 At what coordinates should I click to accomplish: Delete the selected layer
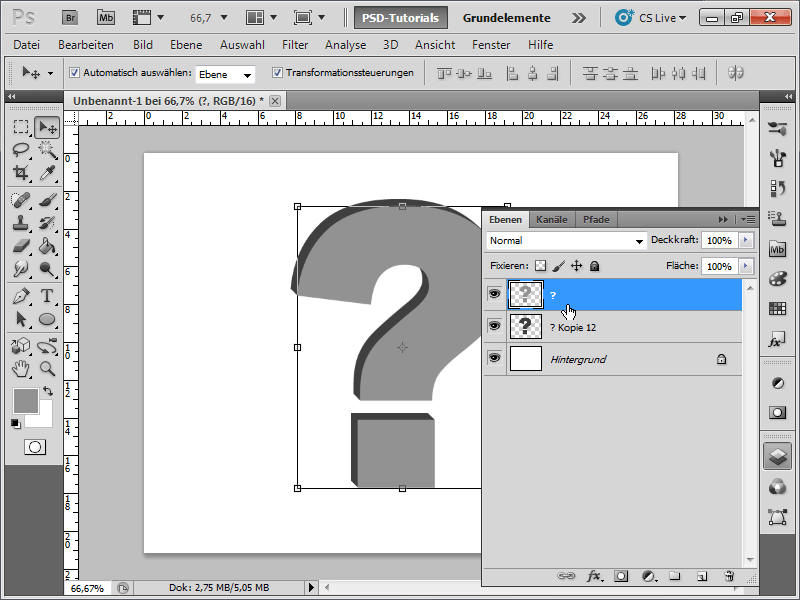[x=729, y=577]
